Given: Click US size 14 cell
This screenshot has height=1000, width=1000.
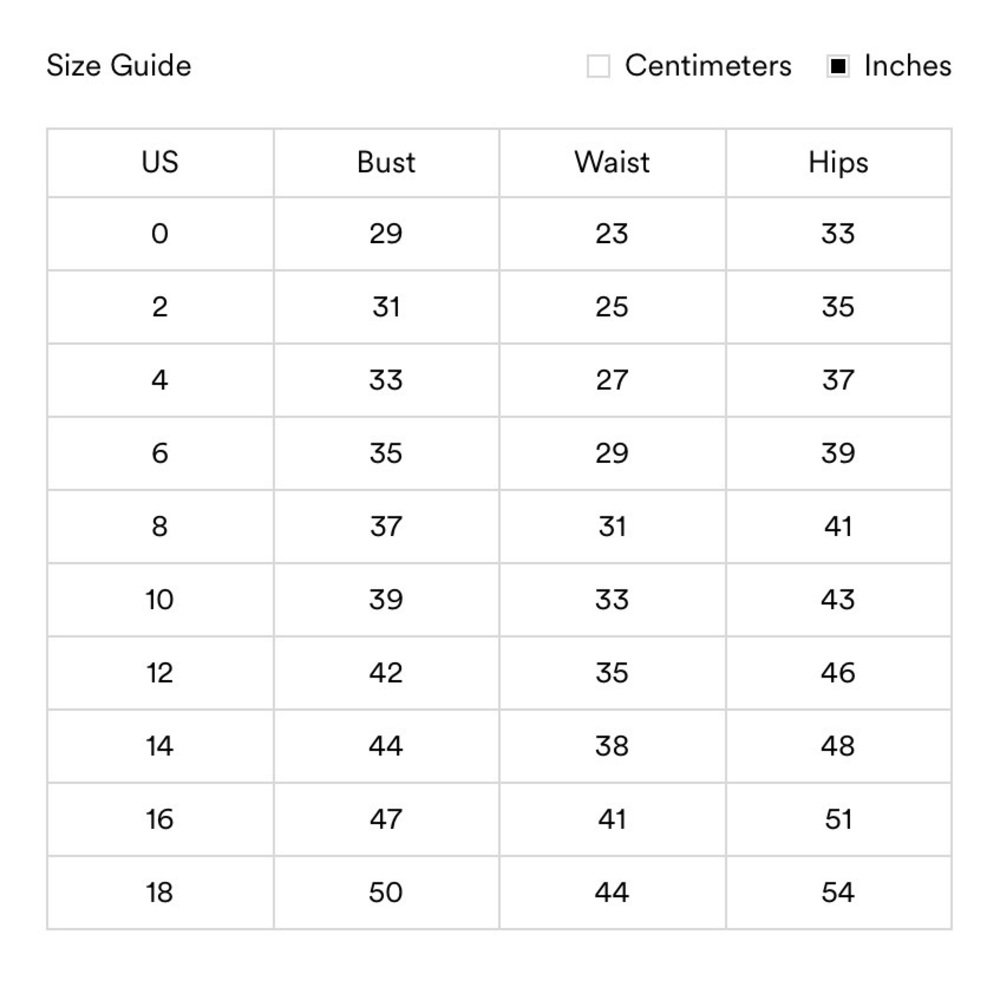Looking at the screenshot, I should (160, 746).
